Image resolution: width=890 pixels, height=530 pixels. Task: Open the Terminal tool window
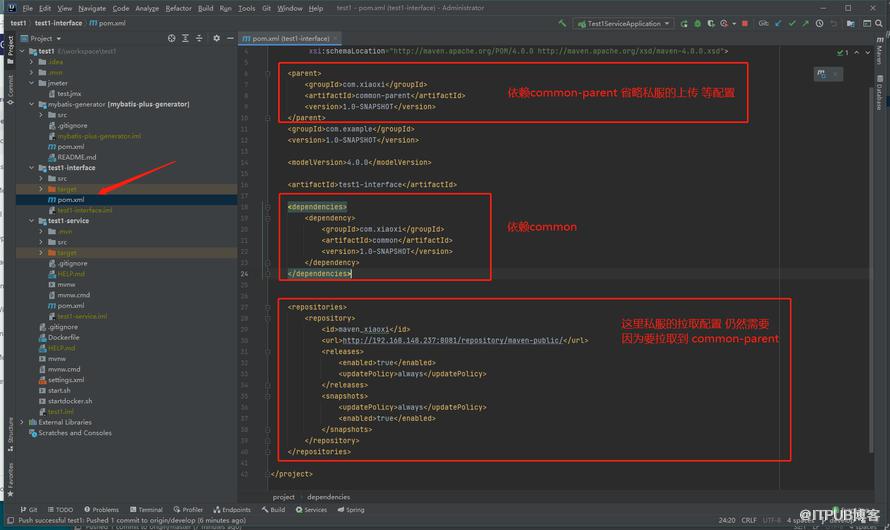pyautogui.click(x=146, y=510)
